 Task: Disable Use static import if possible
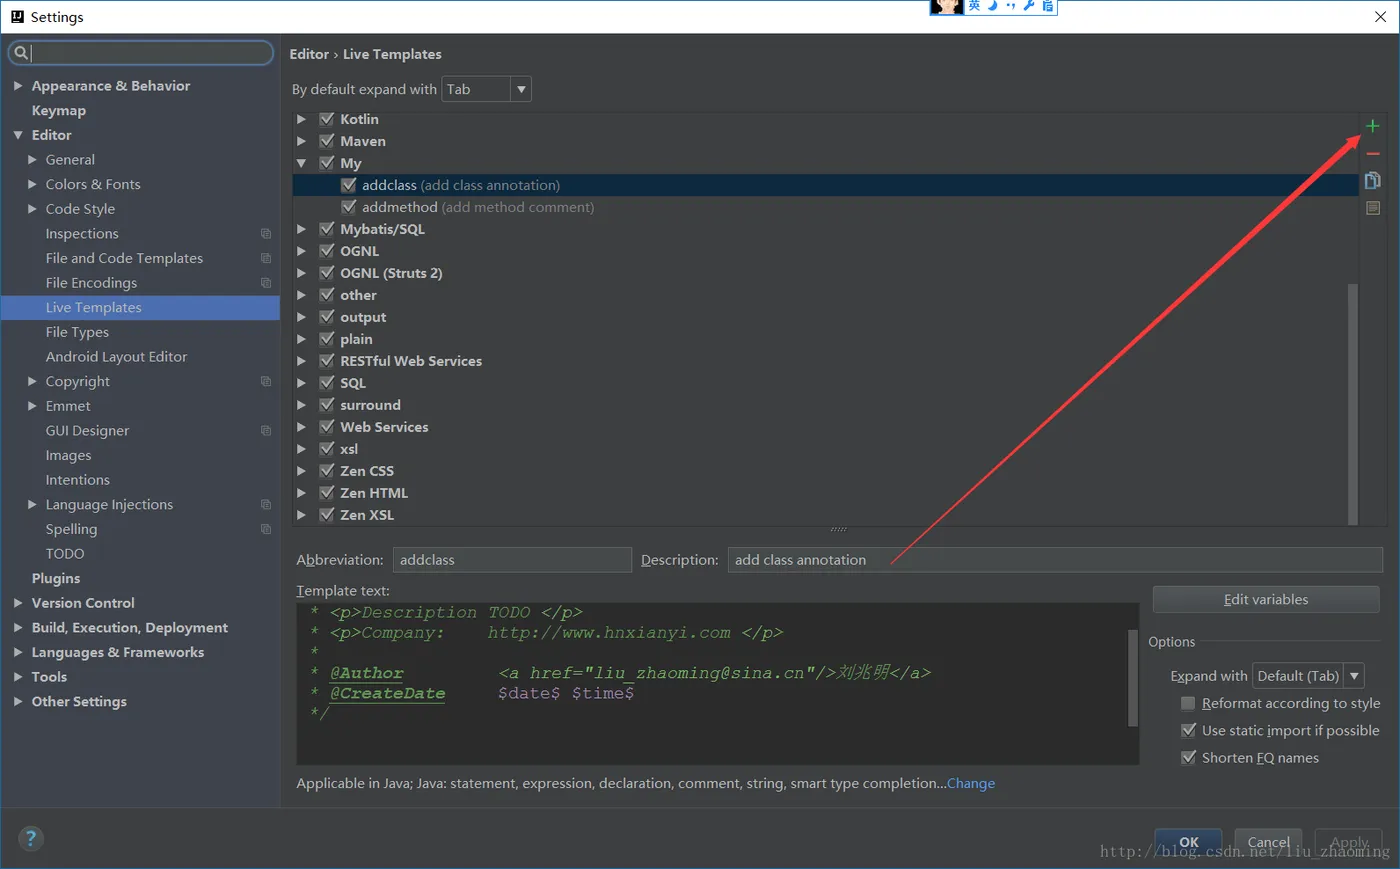coord(1188,730)
